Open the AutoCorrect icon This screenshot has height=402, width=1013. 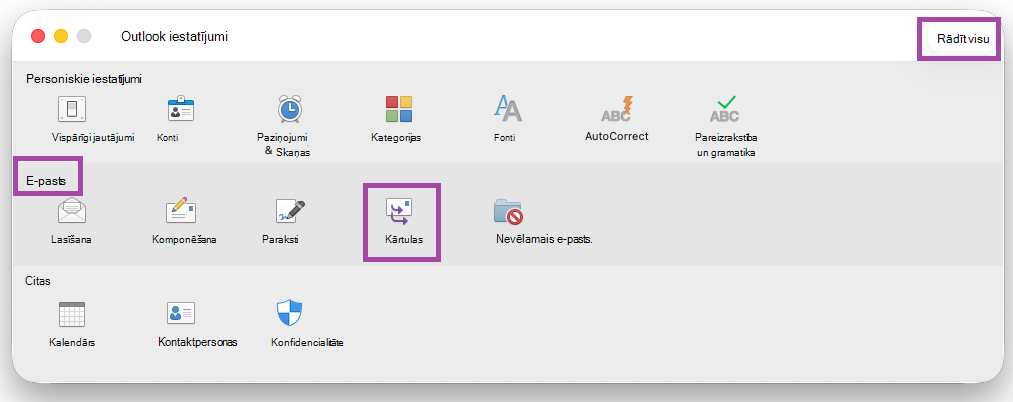(616, 109)
